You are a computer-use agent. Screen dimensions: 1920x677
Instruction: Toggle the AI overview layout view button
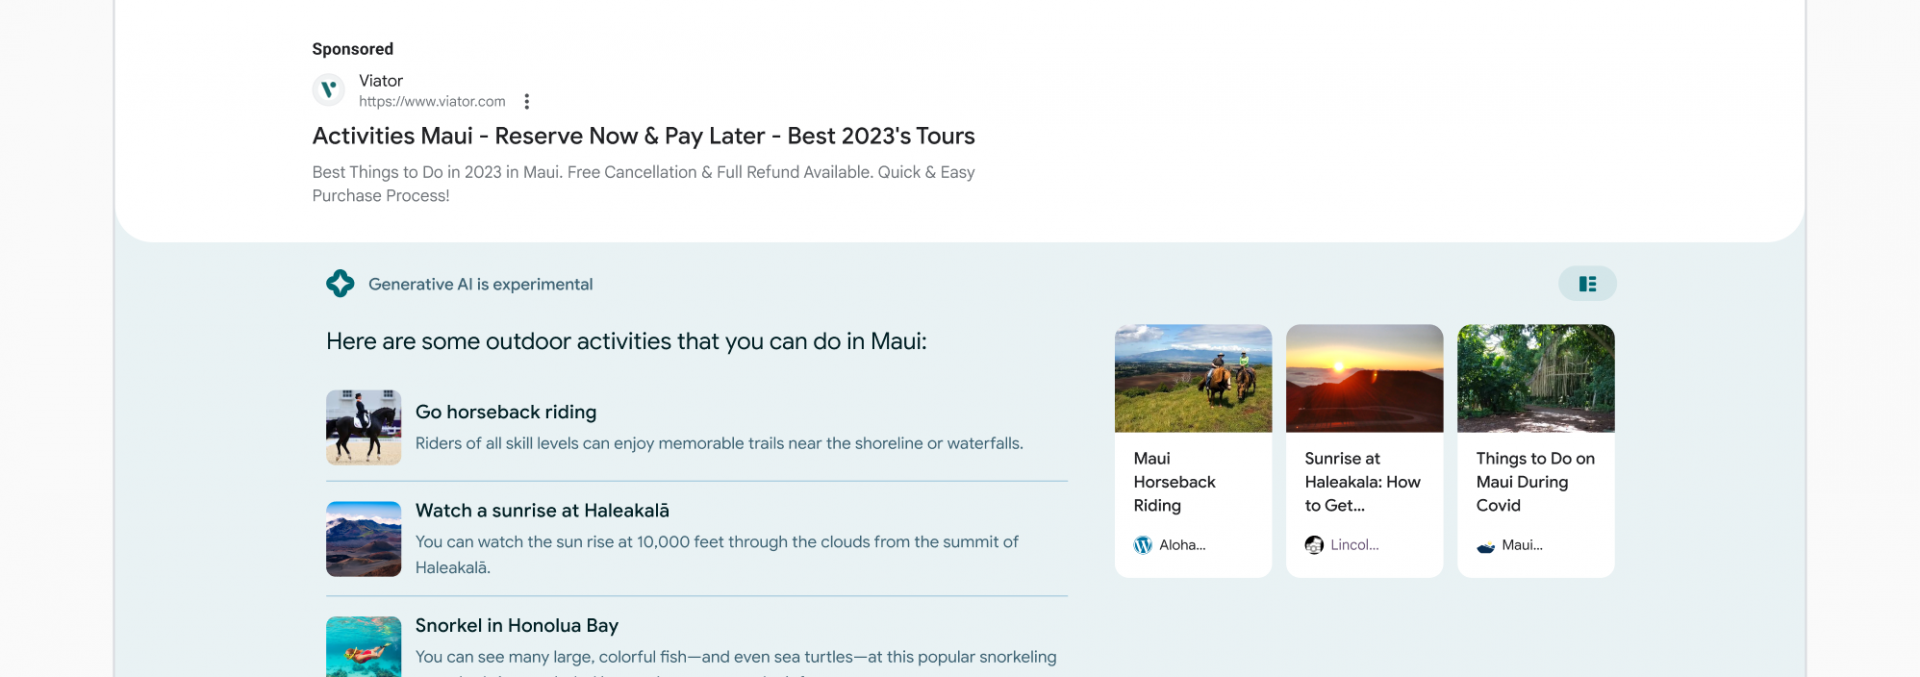1587,284
